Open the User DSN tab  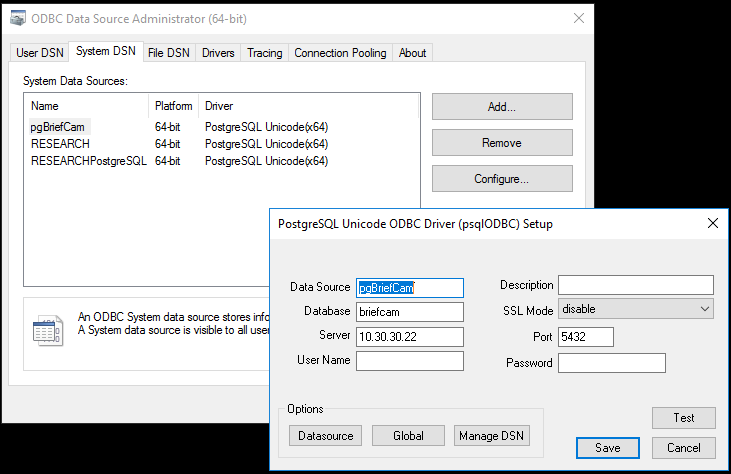pyautogui.click(x=40, y=53)
